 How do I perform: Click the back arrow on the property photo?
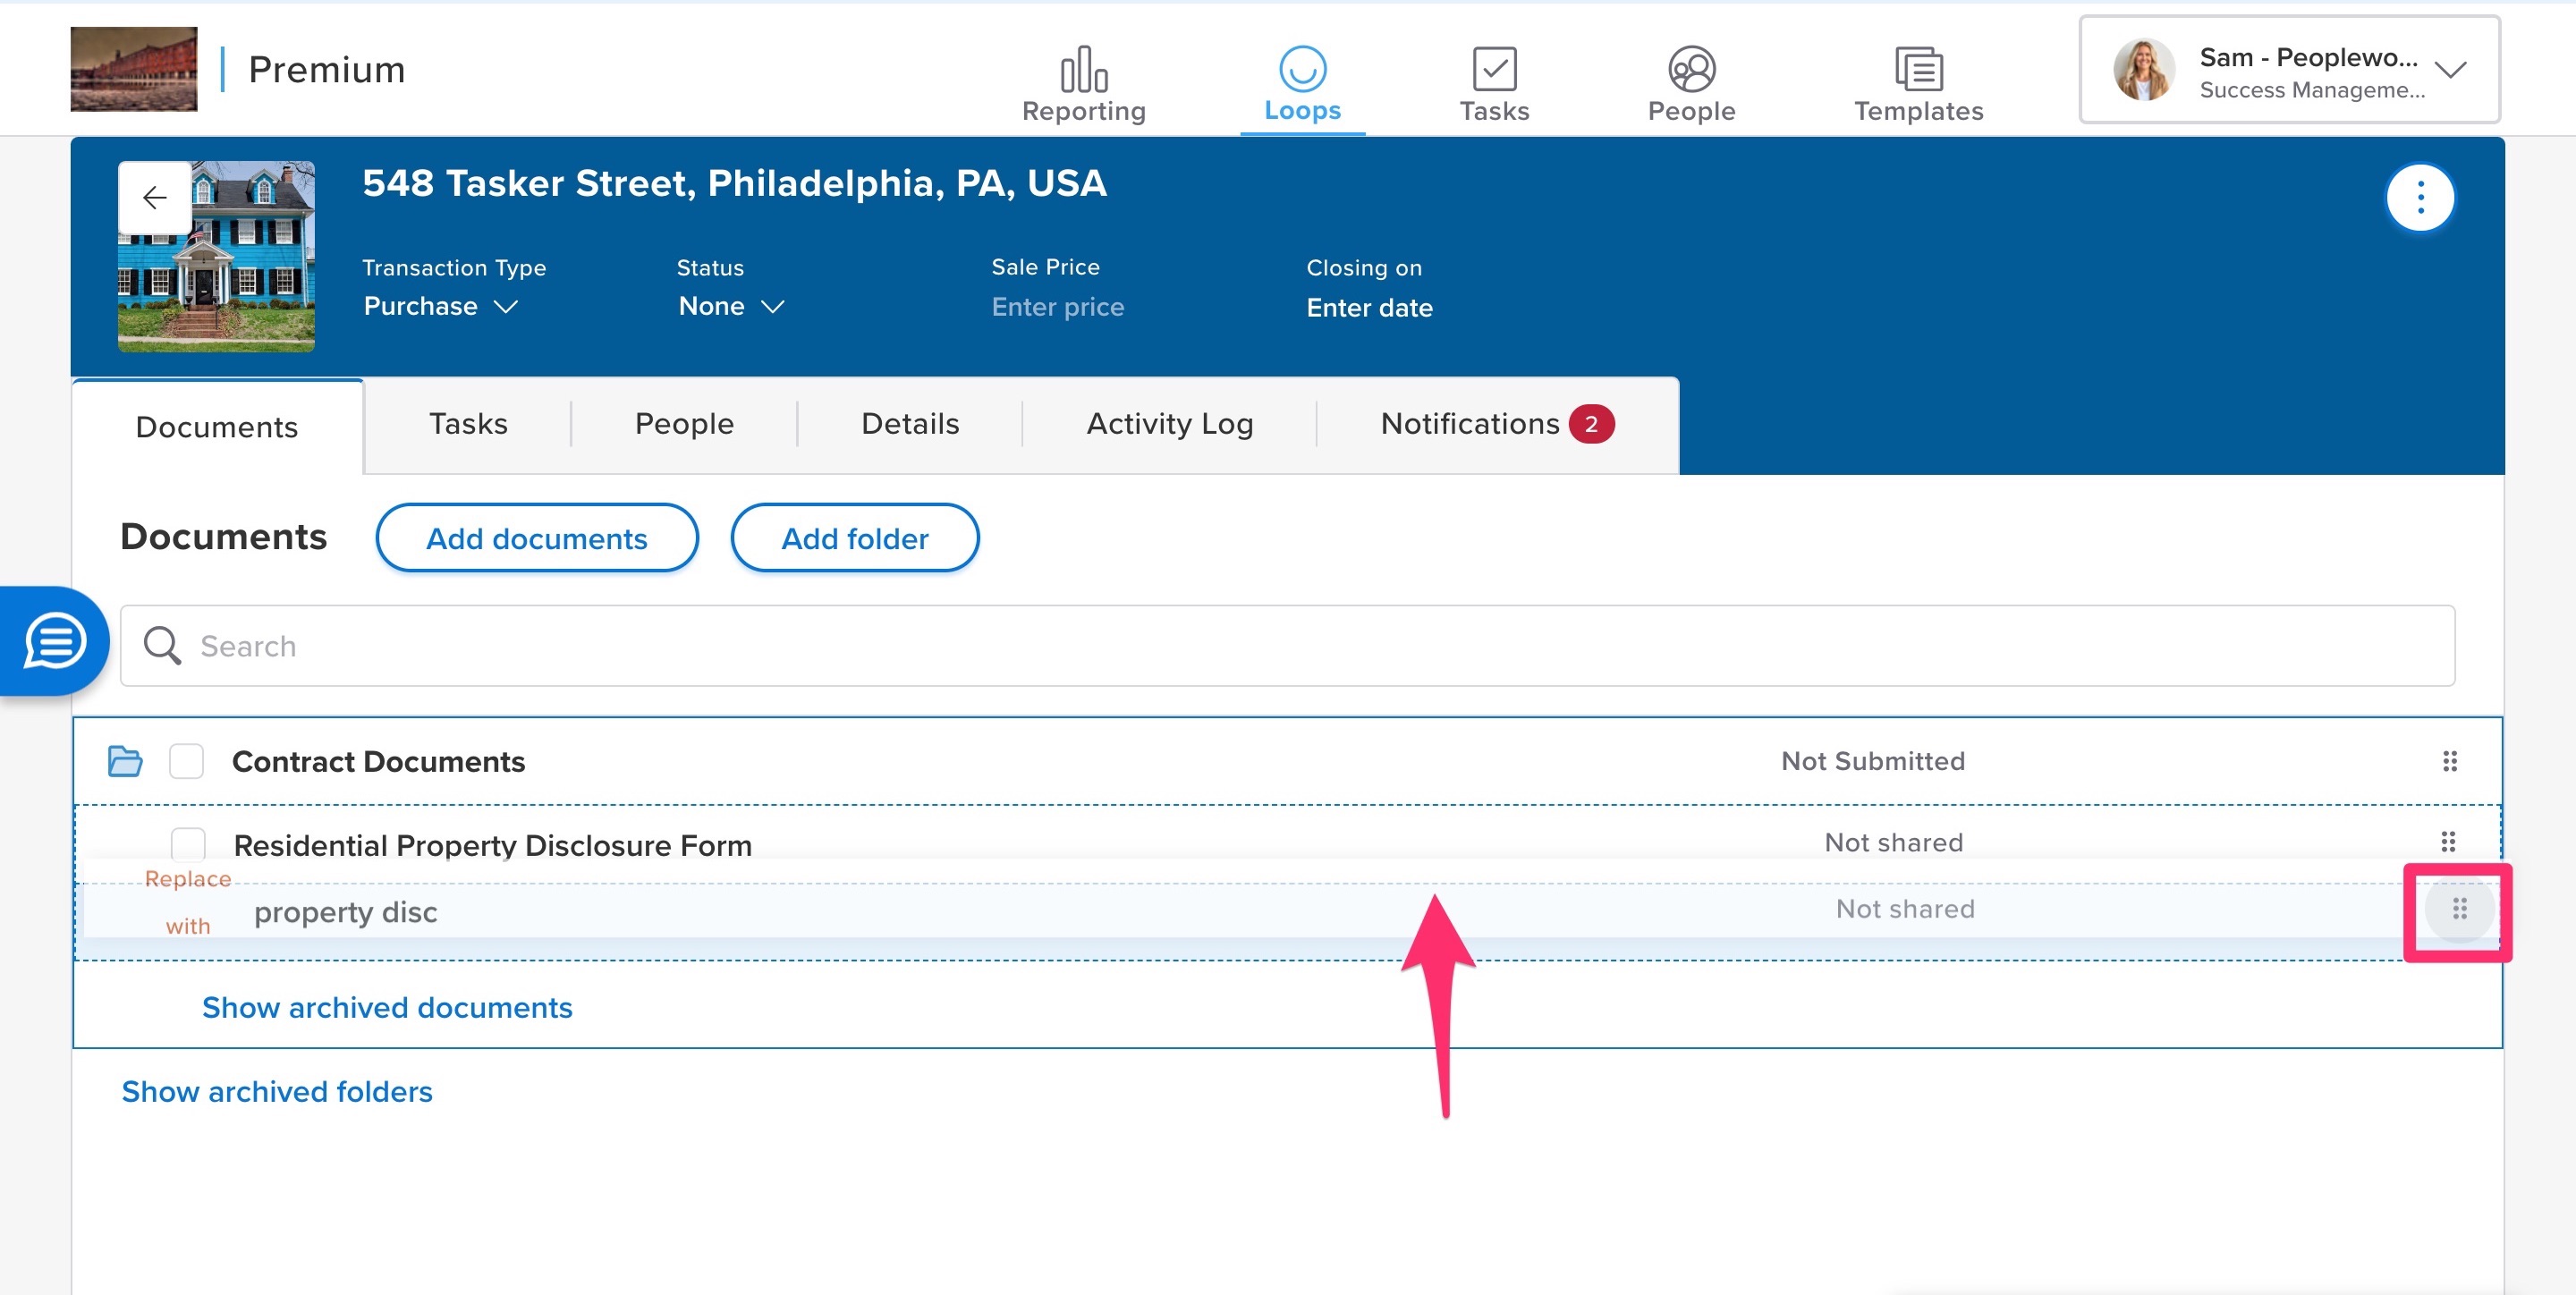coord(155,198)
